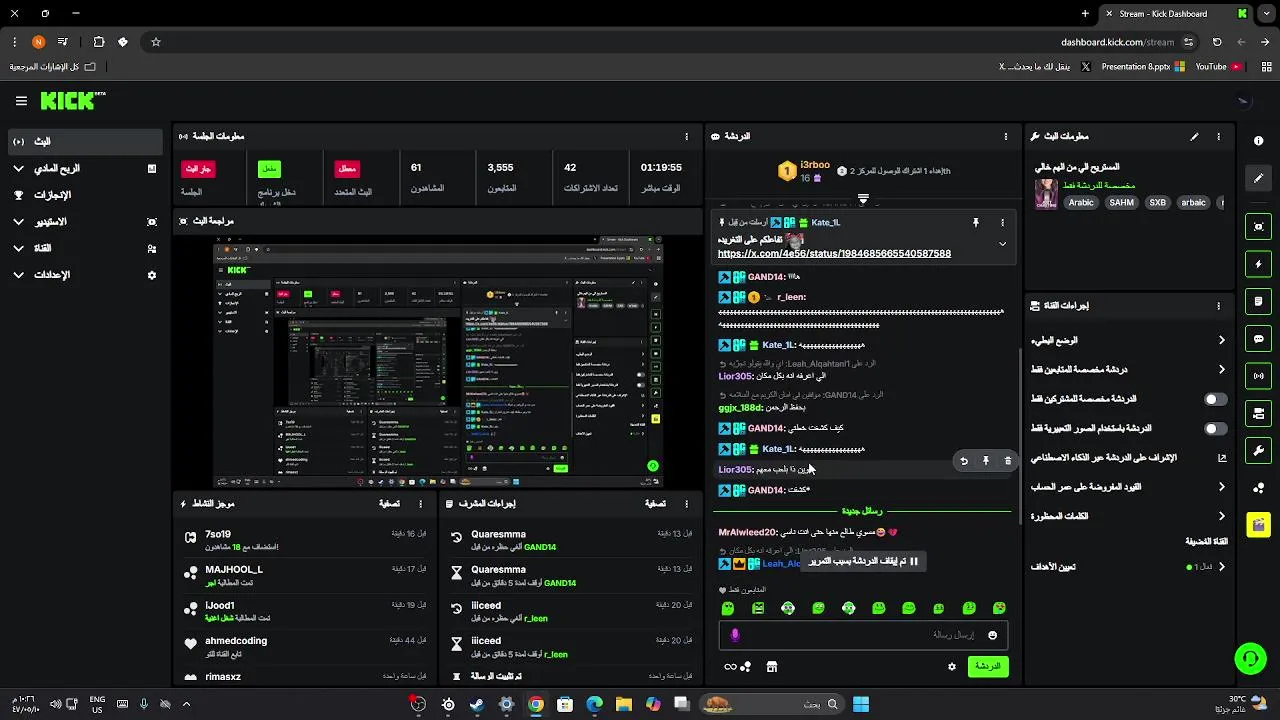Open channel actions panel three-dot menu

click(1218, 306)
